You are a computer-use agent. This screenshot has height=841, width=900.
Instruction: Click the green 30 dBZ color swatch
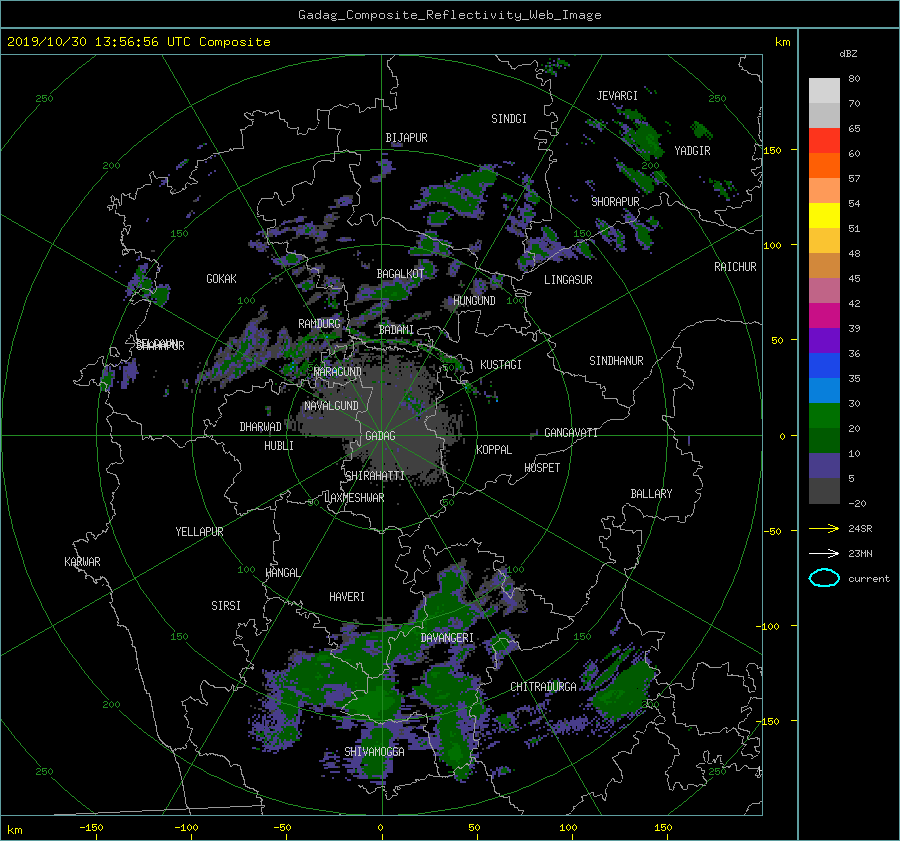[824, 415]
